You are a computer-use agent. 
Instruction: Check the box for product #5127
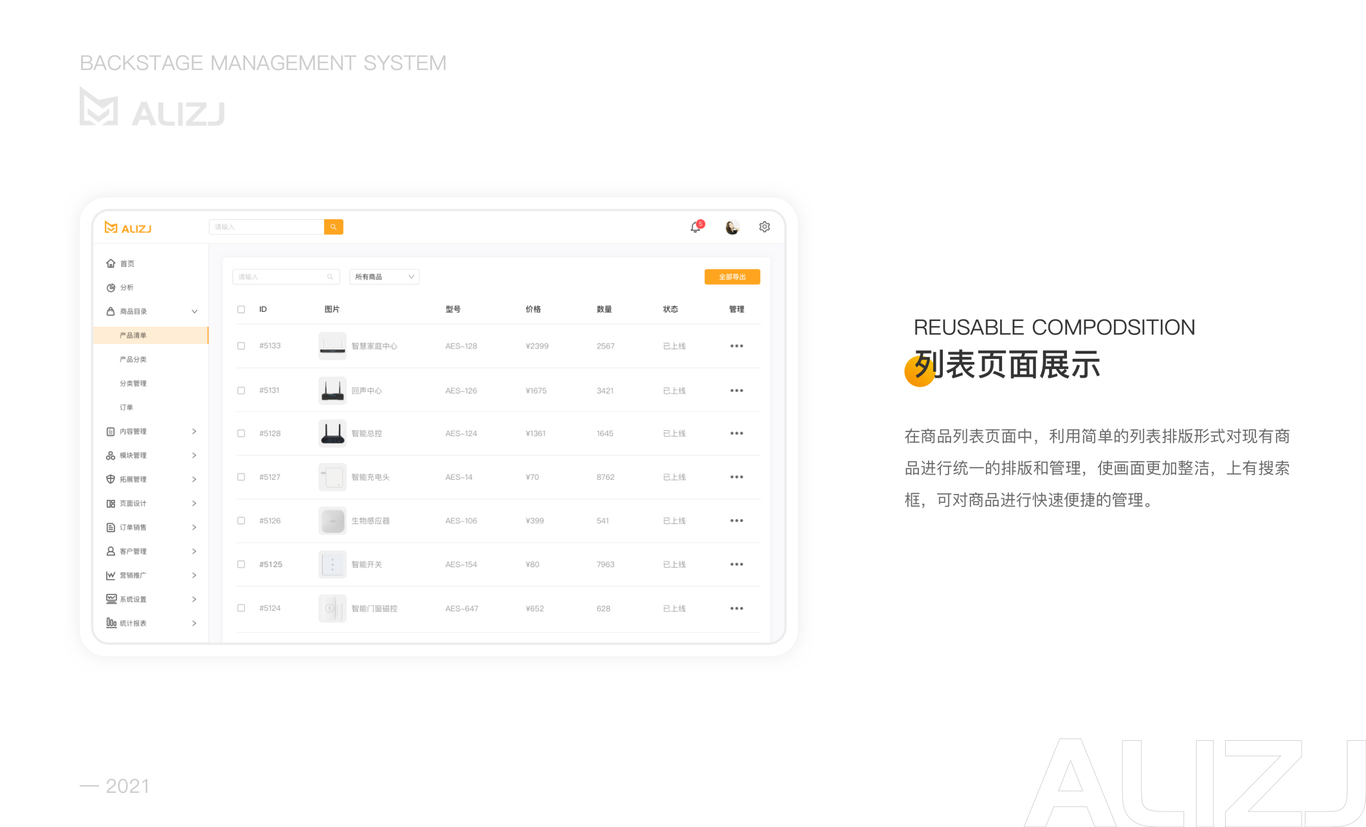pyautogui.click(x=241, y=477)
